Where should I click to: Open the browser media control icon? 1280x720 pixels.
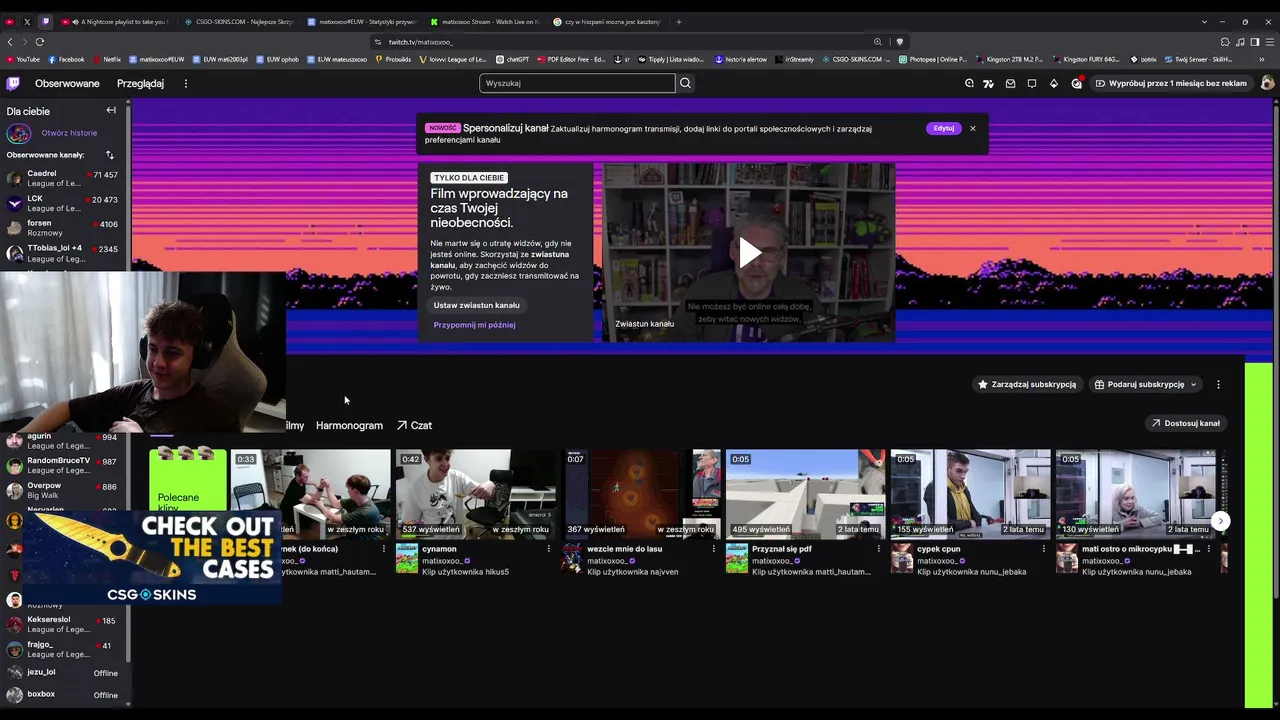[x=1240, y=42]
